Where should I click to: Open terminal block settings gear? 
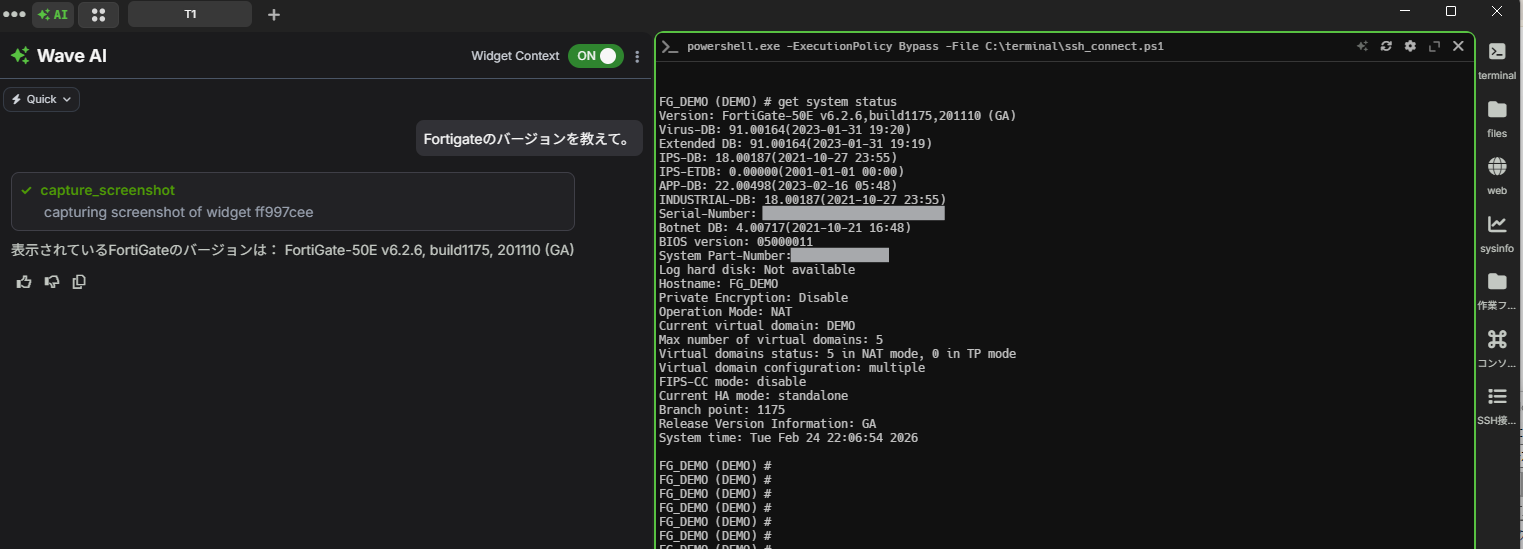1410,46
